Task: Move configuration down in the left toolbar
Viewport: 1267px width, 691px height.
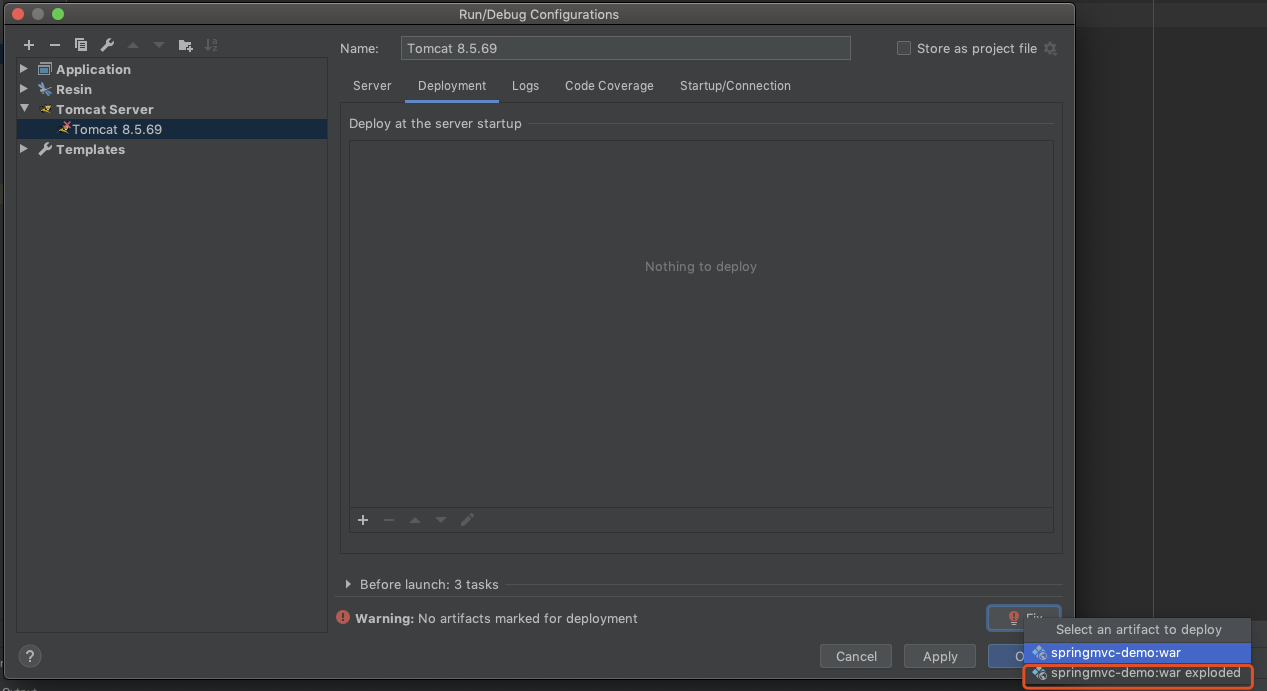Action: (x=159, y=45)
